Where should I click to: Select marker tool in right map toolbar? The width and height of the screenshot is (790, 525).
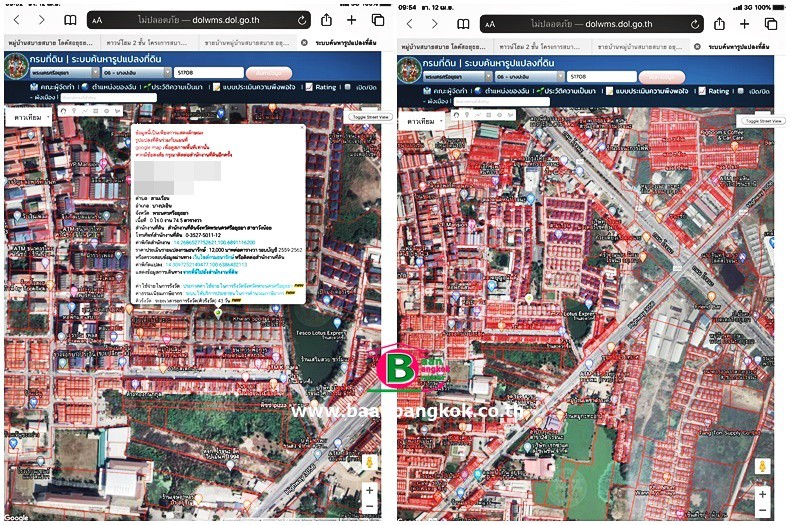[467, 115]
